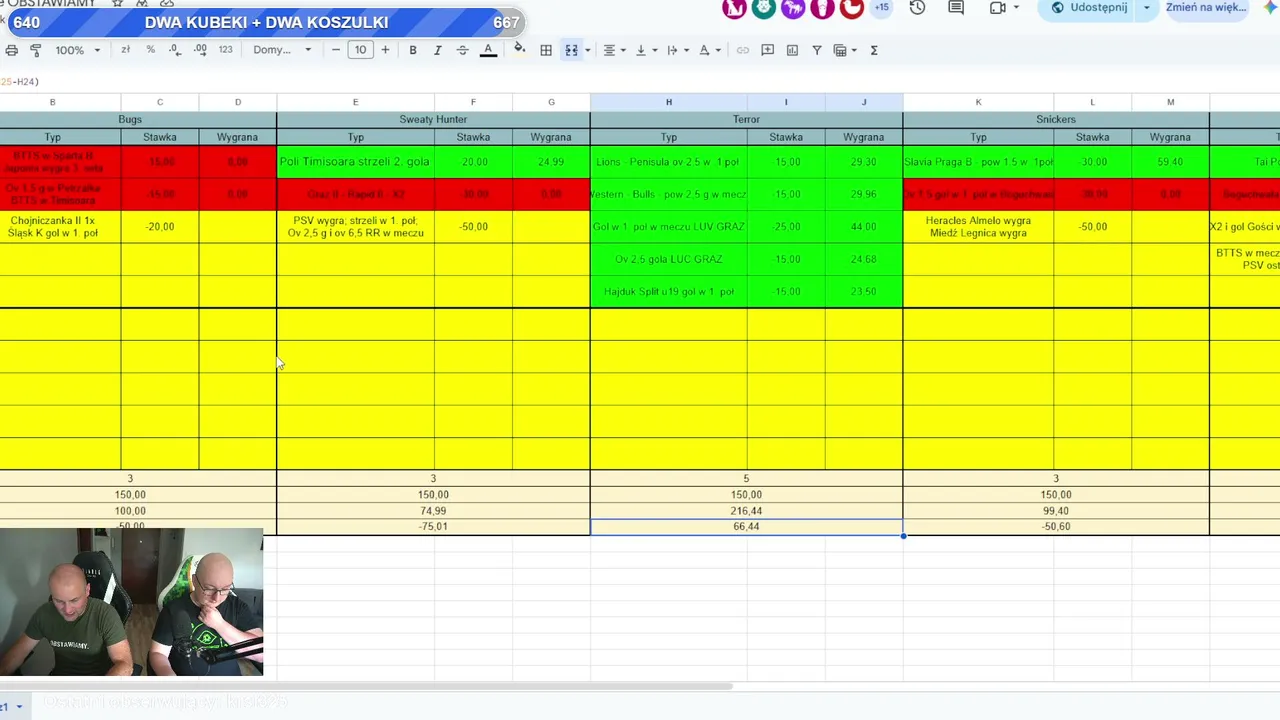This screenshot has width=1280, height=720.
Task: Open version history clock icon
Action: pos(917,8)
